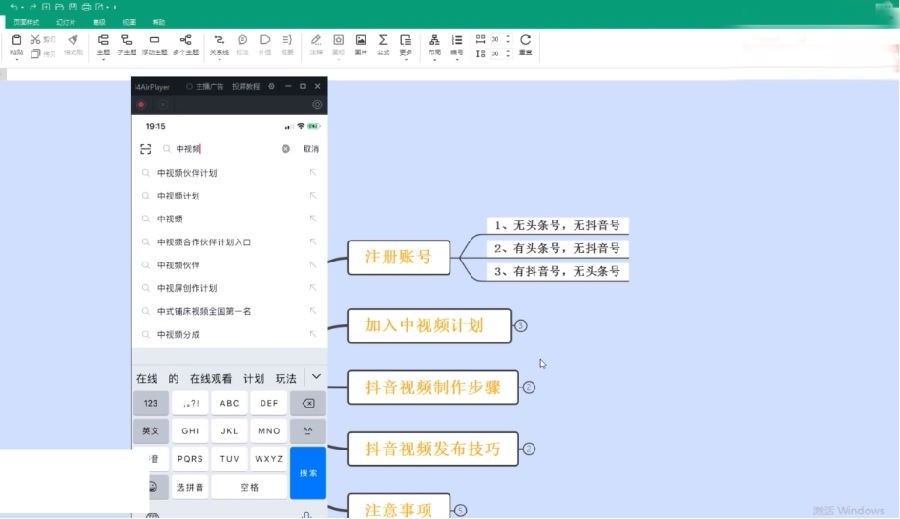The height and width of the screenshot is (519, 900).
Task: Open the 视图 ribbon tab
Action: coord(129,22)
